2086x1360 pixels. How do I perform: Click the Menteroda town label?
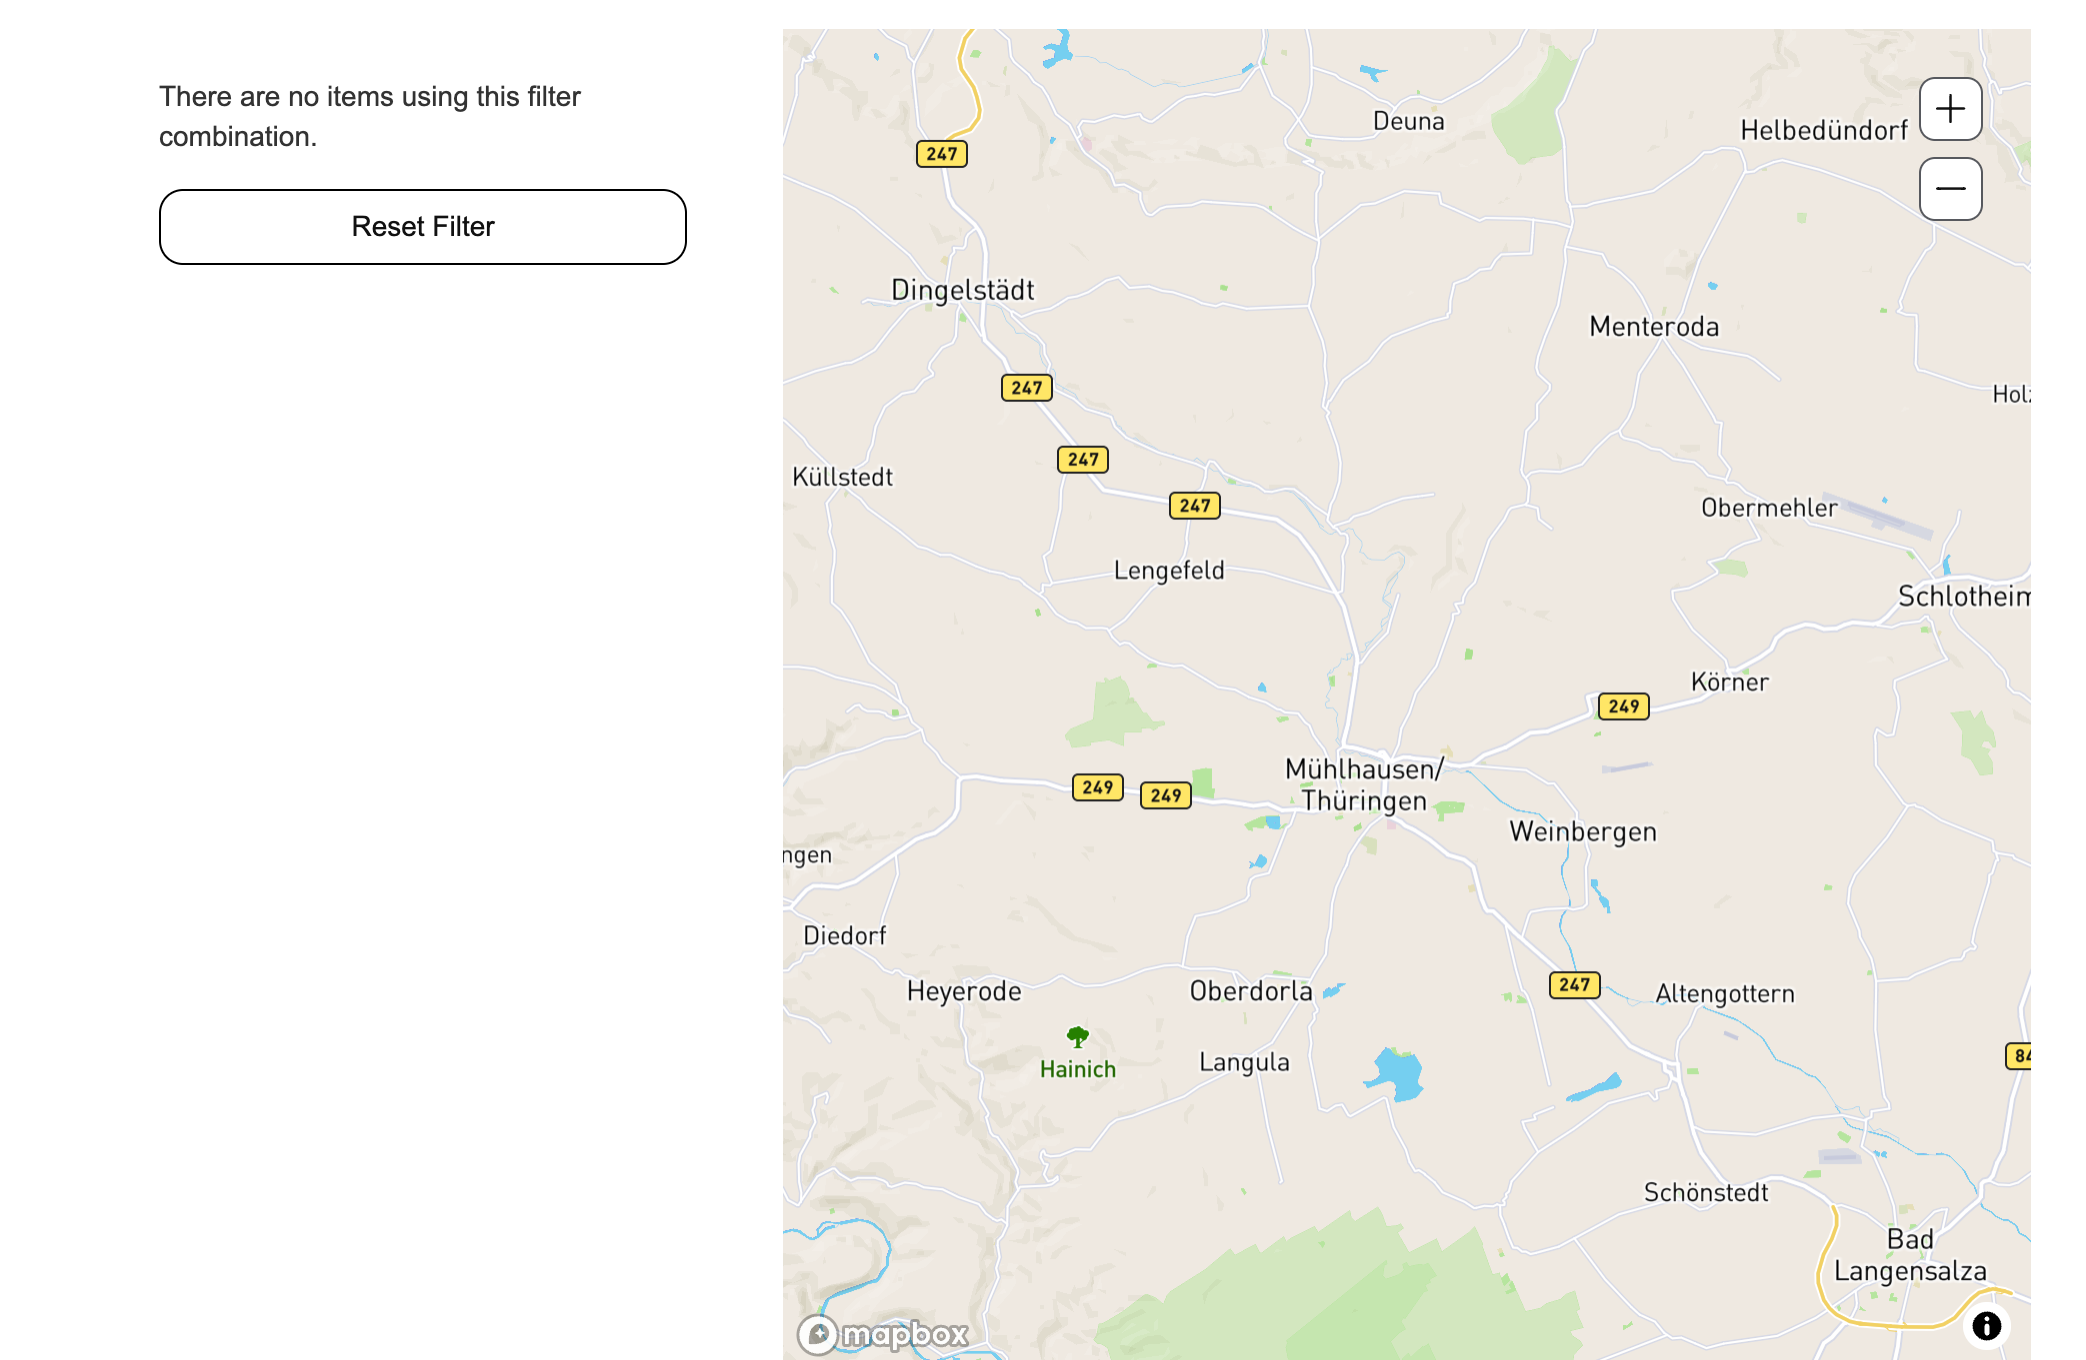coord(1654,327)
